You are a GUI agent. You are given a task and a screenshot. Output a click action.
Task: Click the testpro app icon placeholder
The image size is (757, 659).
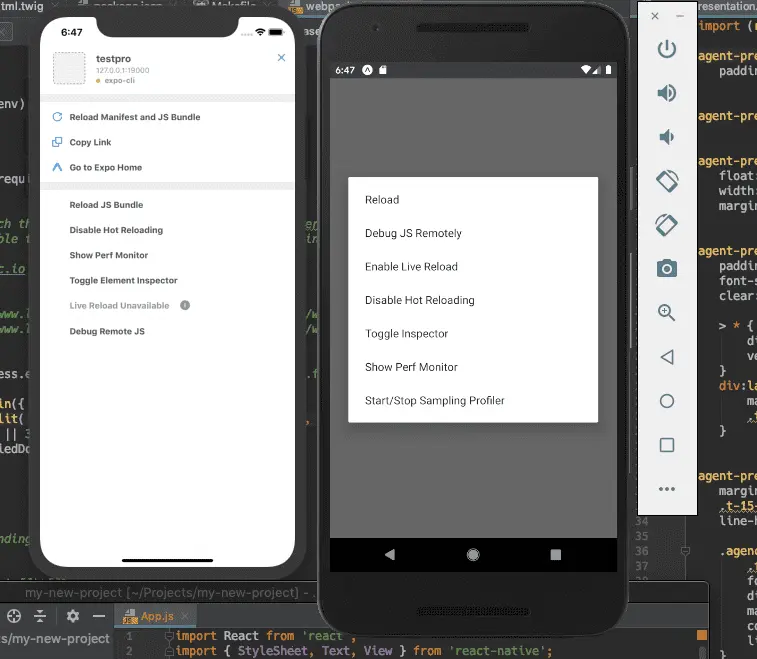[69, 68]
